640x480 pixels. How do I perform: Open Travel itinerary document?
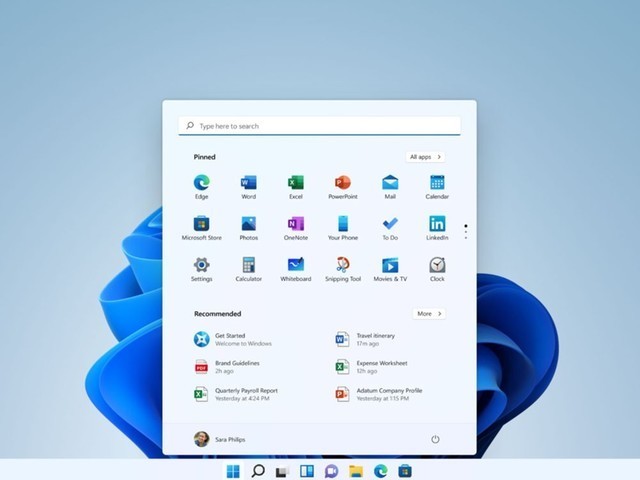coord(365,339)
